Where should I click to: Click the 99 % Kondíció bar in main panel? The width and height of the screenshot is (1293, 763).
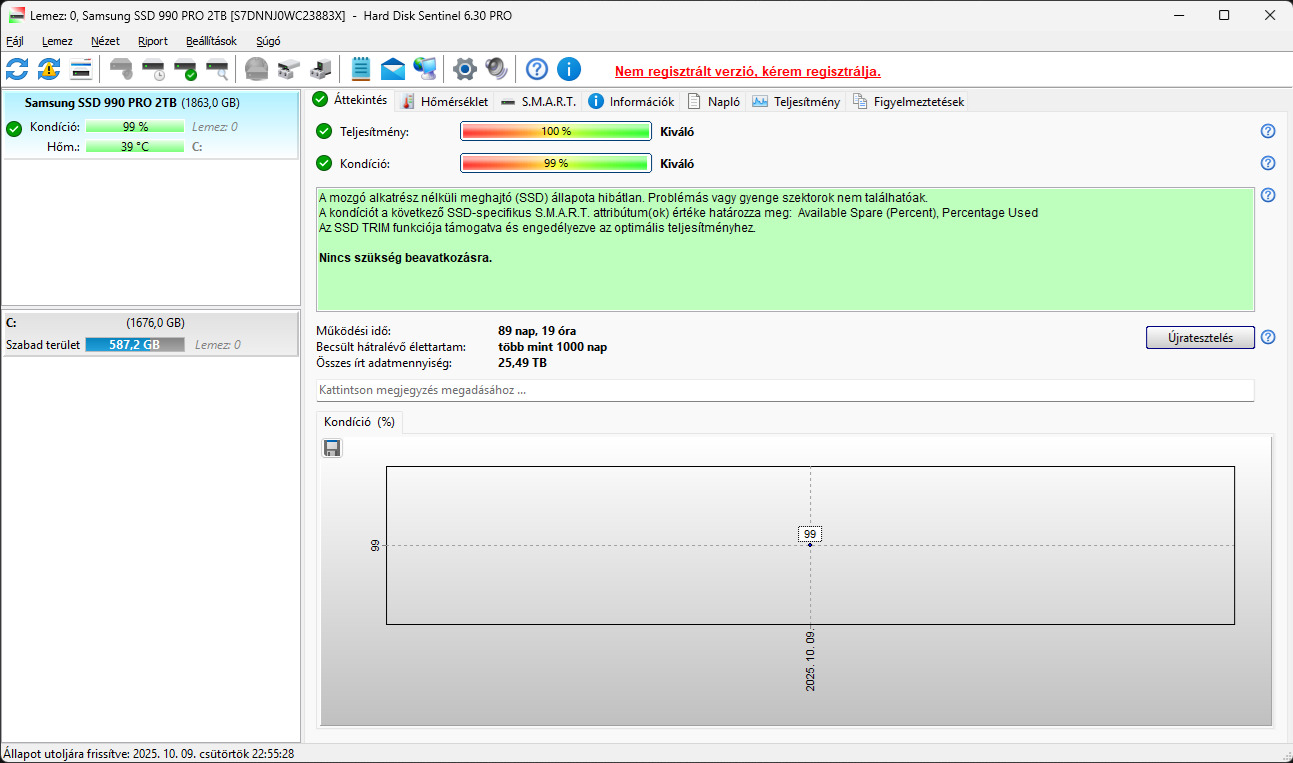point(556,163)
